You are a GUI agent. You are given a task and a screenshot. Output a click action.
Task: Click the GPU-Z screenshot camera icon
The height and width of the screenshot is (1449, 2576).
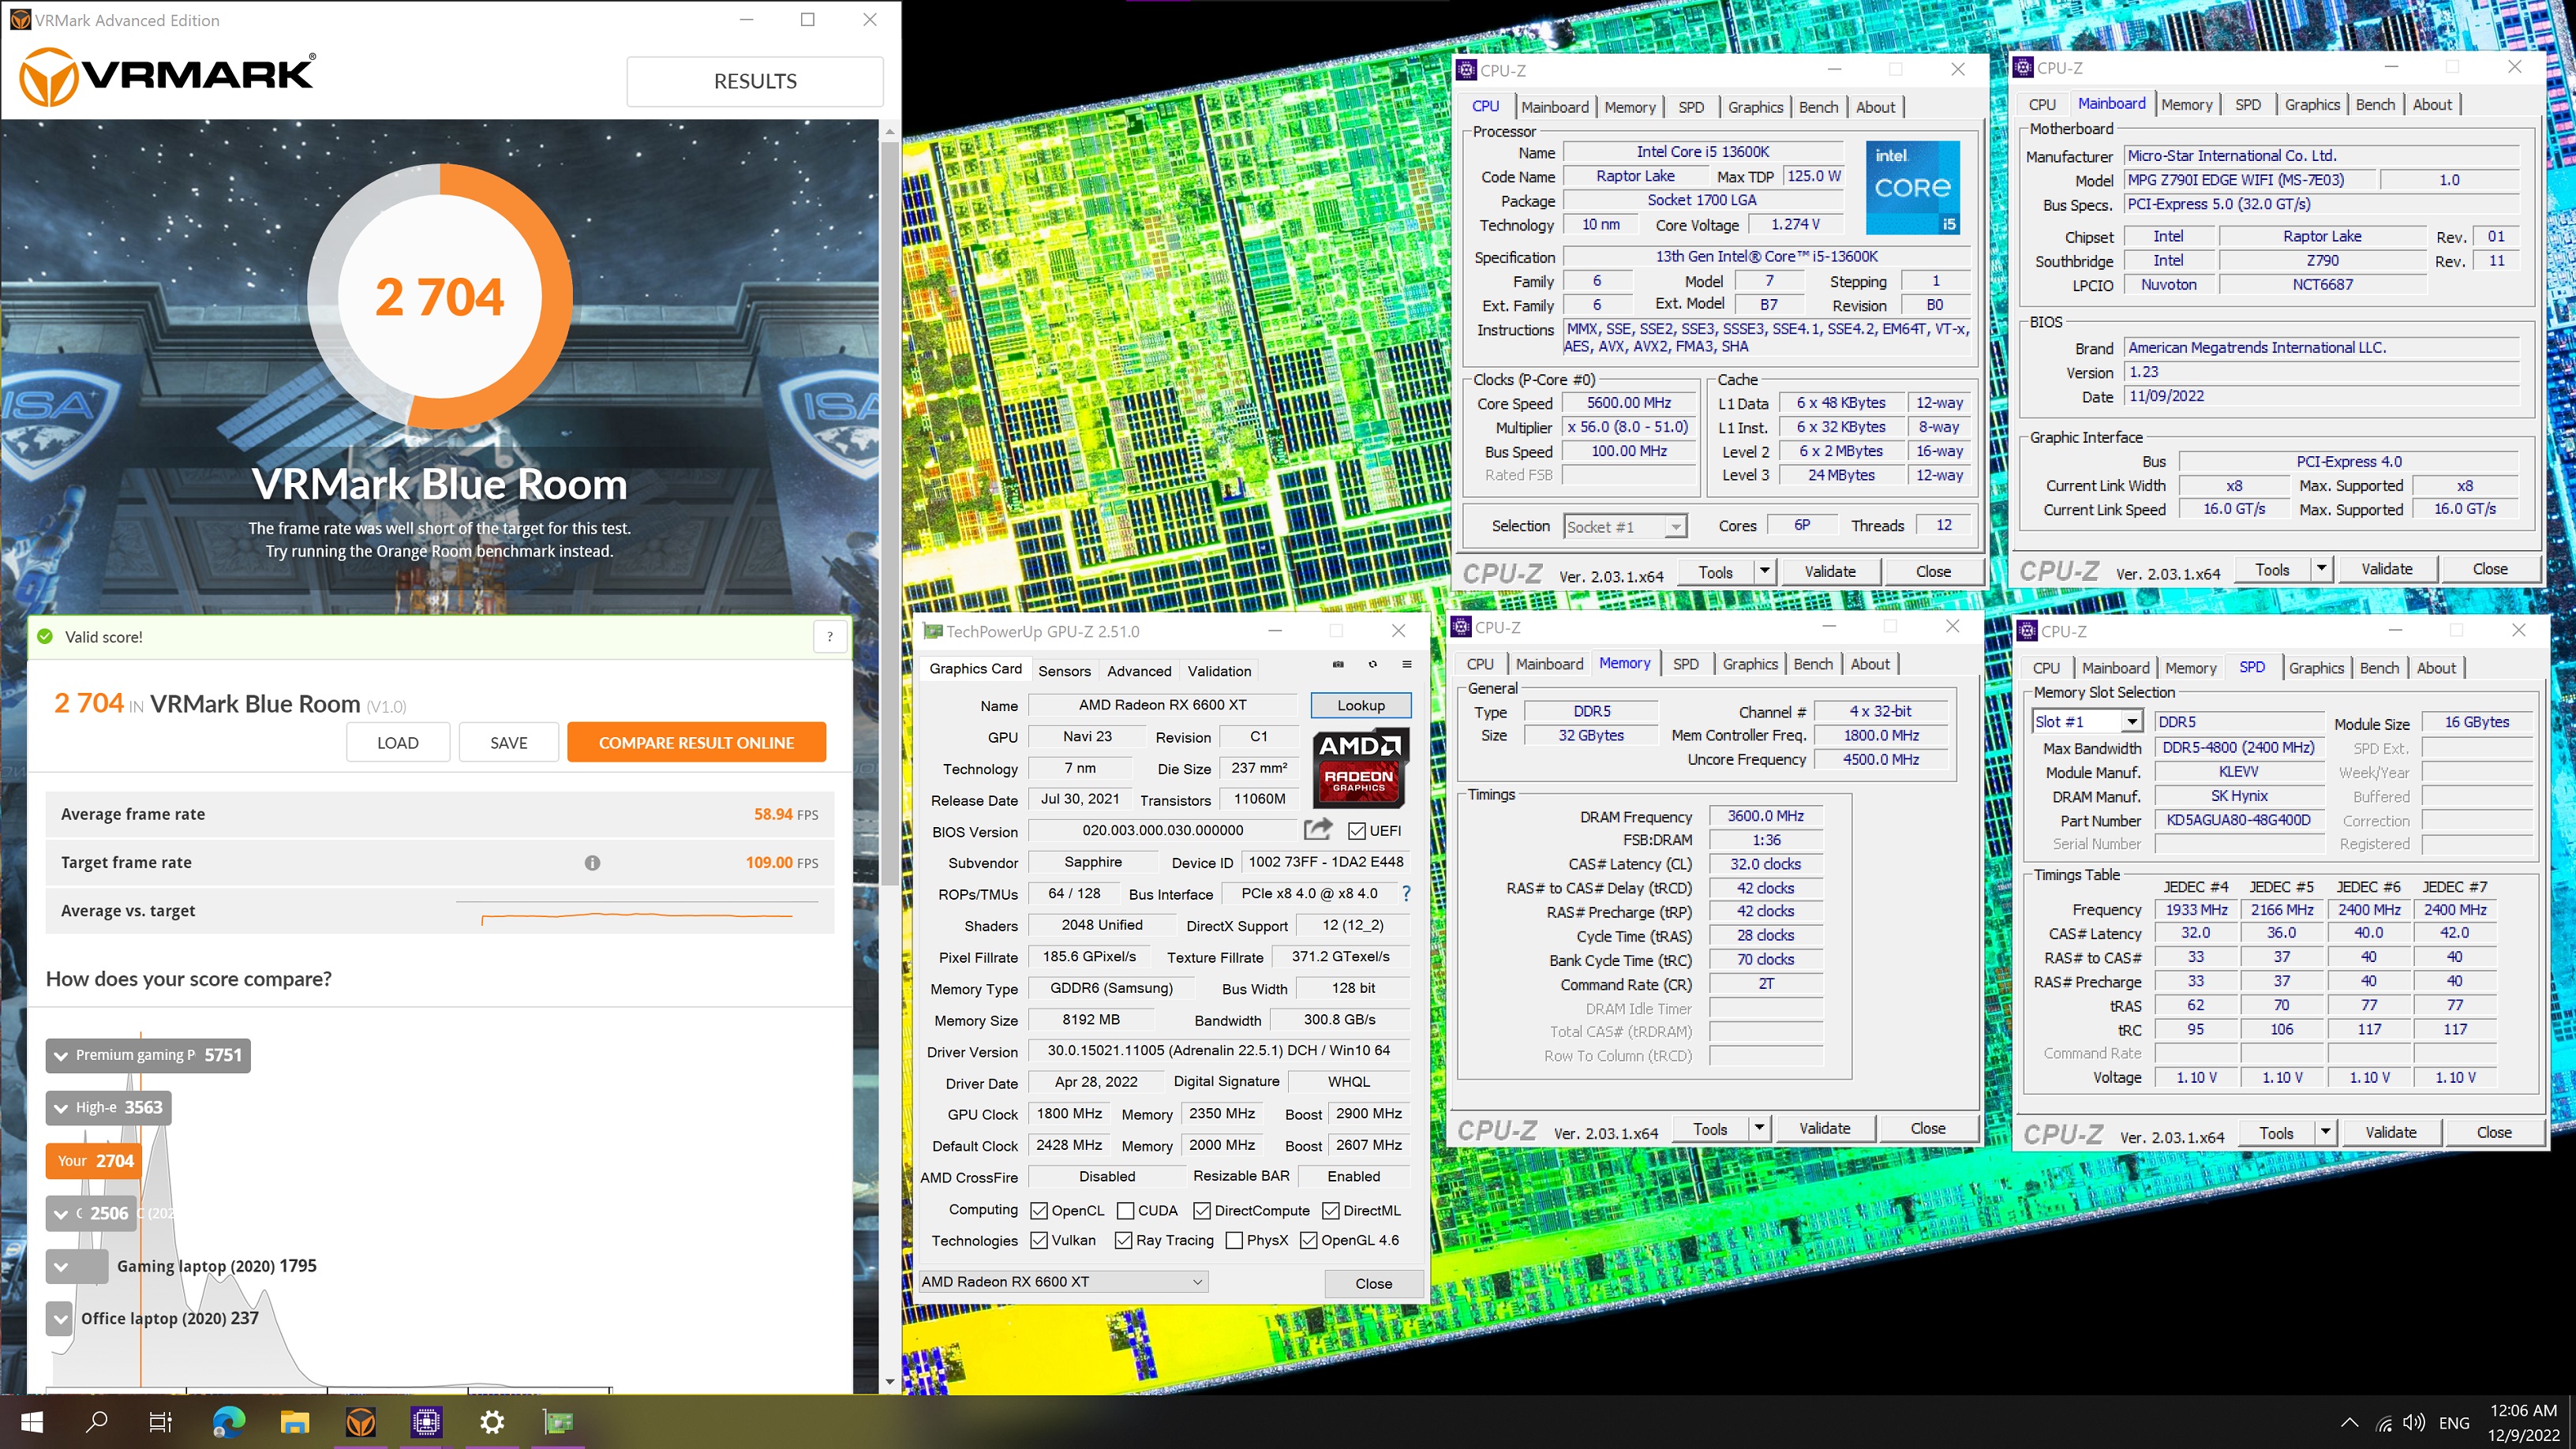(1338, 664)
